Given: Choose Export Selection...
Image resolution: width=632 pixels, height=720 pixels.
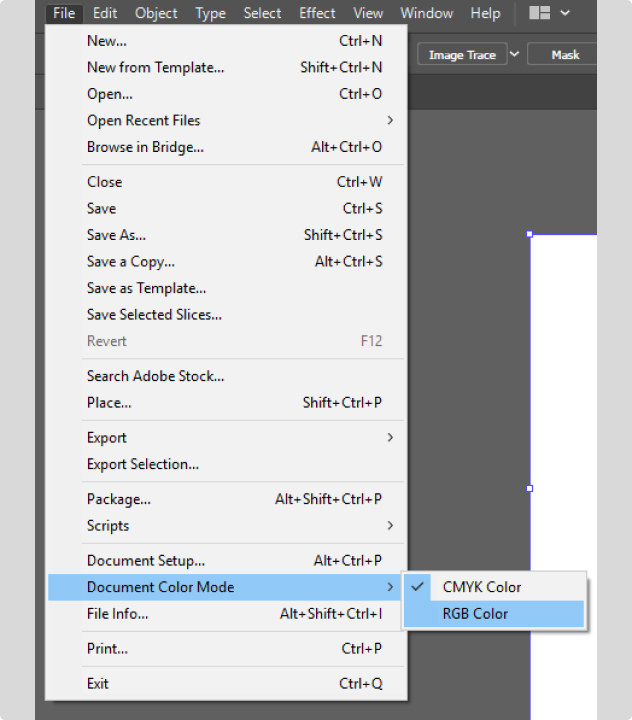Looking at the screenshot, I should [227, 464].
